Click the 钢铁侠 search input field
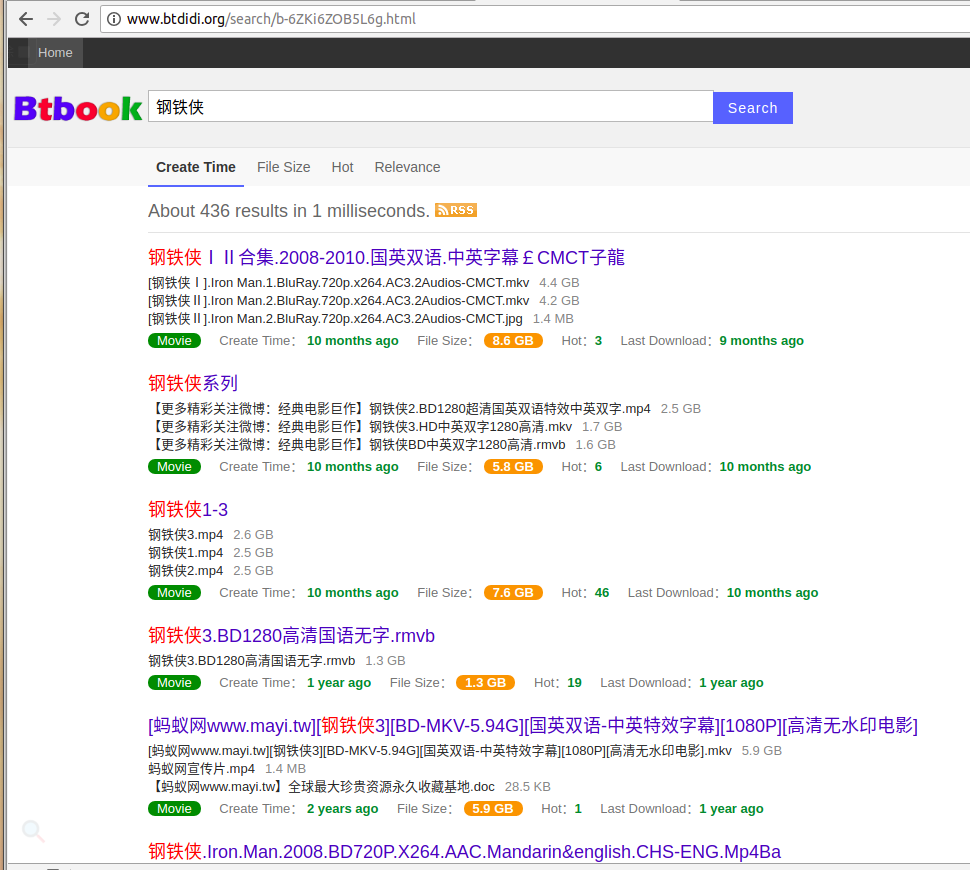The image size is (970, 870). click(x=431, y=107)
